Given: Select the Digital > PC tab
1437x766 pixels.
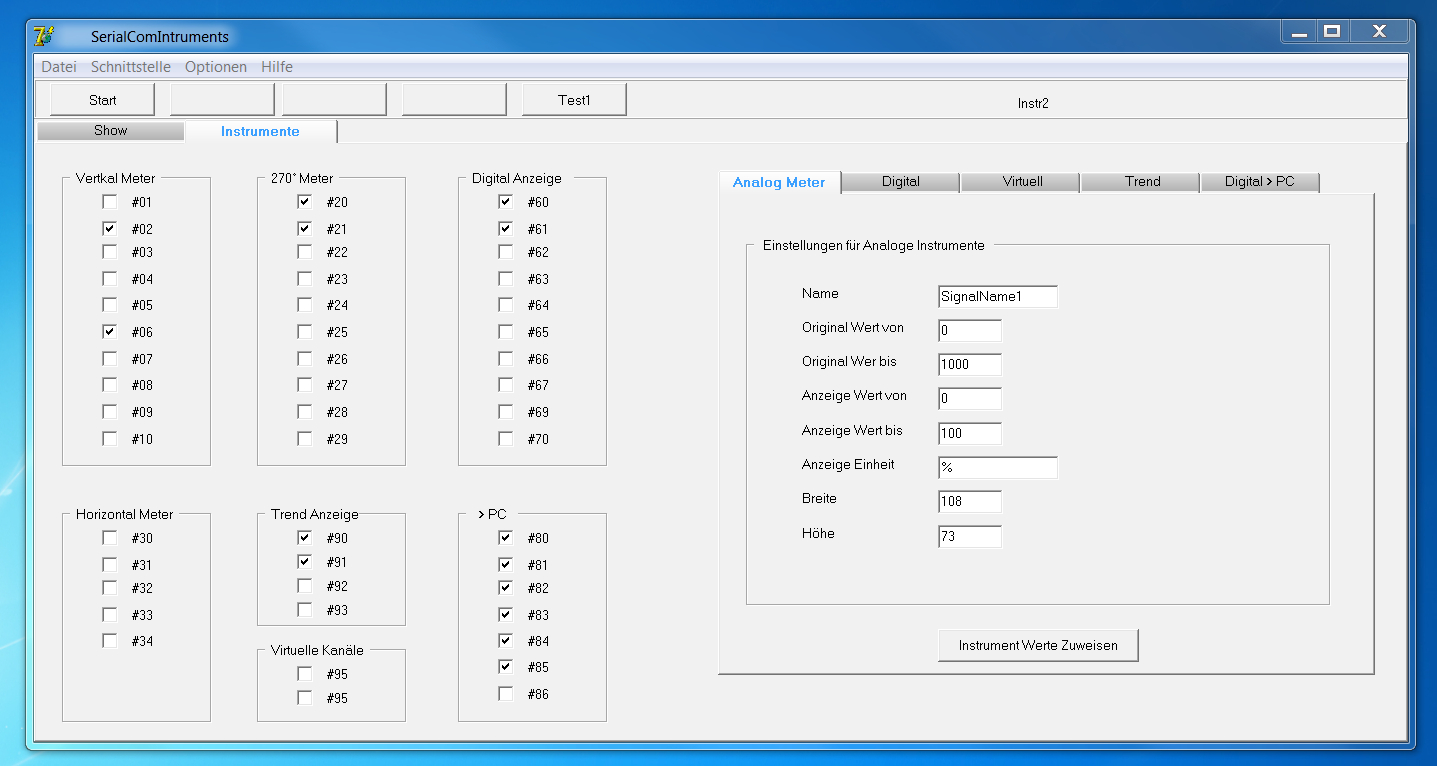Looking at the screenshot, I should tap(1259, 182).
